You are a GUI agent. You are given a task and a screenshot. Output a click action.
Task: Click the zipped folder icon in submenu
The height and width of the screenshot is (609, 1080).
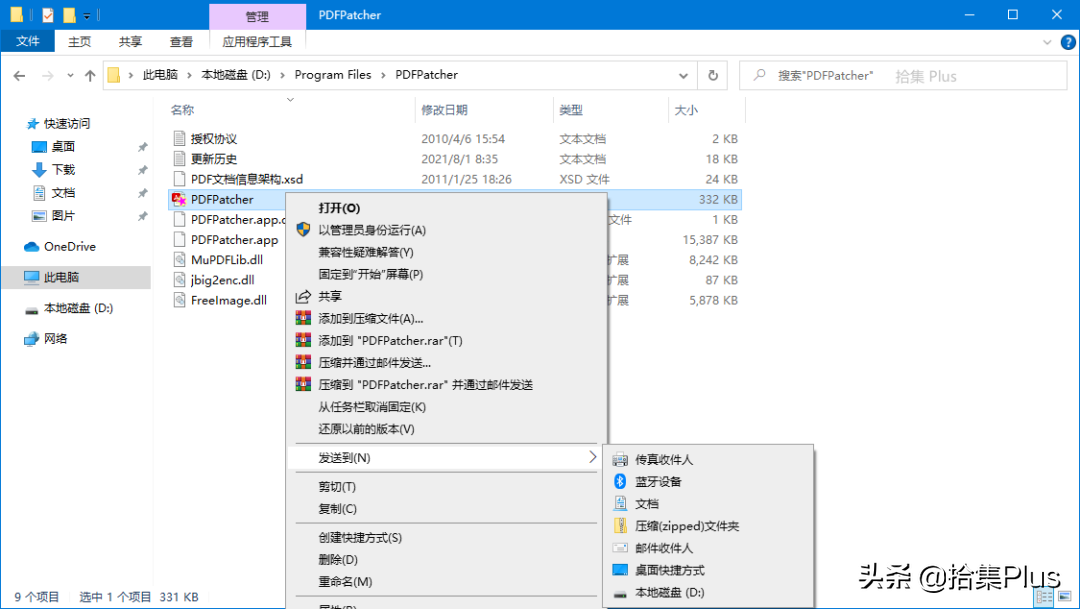[x=620, y=526]
